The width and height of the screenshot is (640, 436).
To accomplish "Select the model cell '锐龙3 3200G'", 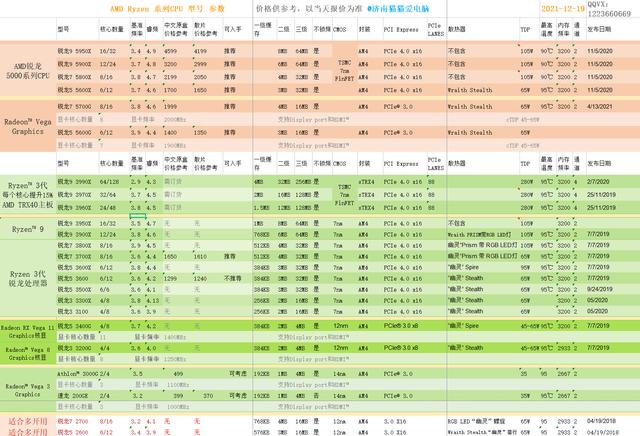I will (74, 349).
